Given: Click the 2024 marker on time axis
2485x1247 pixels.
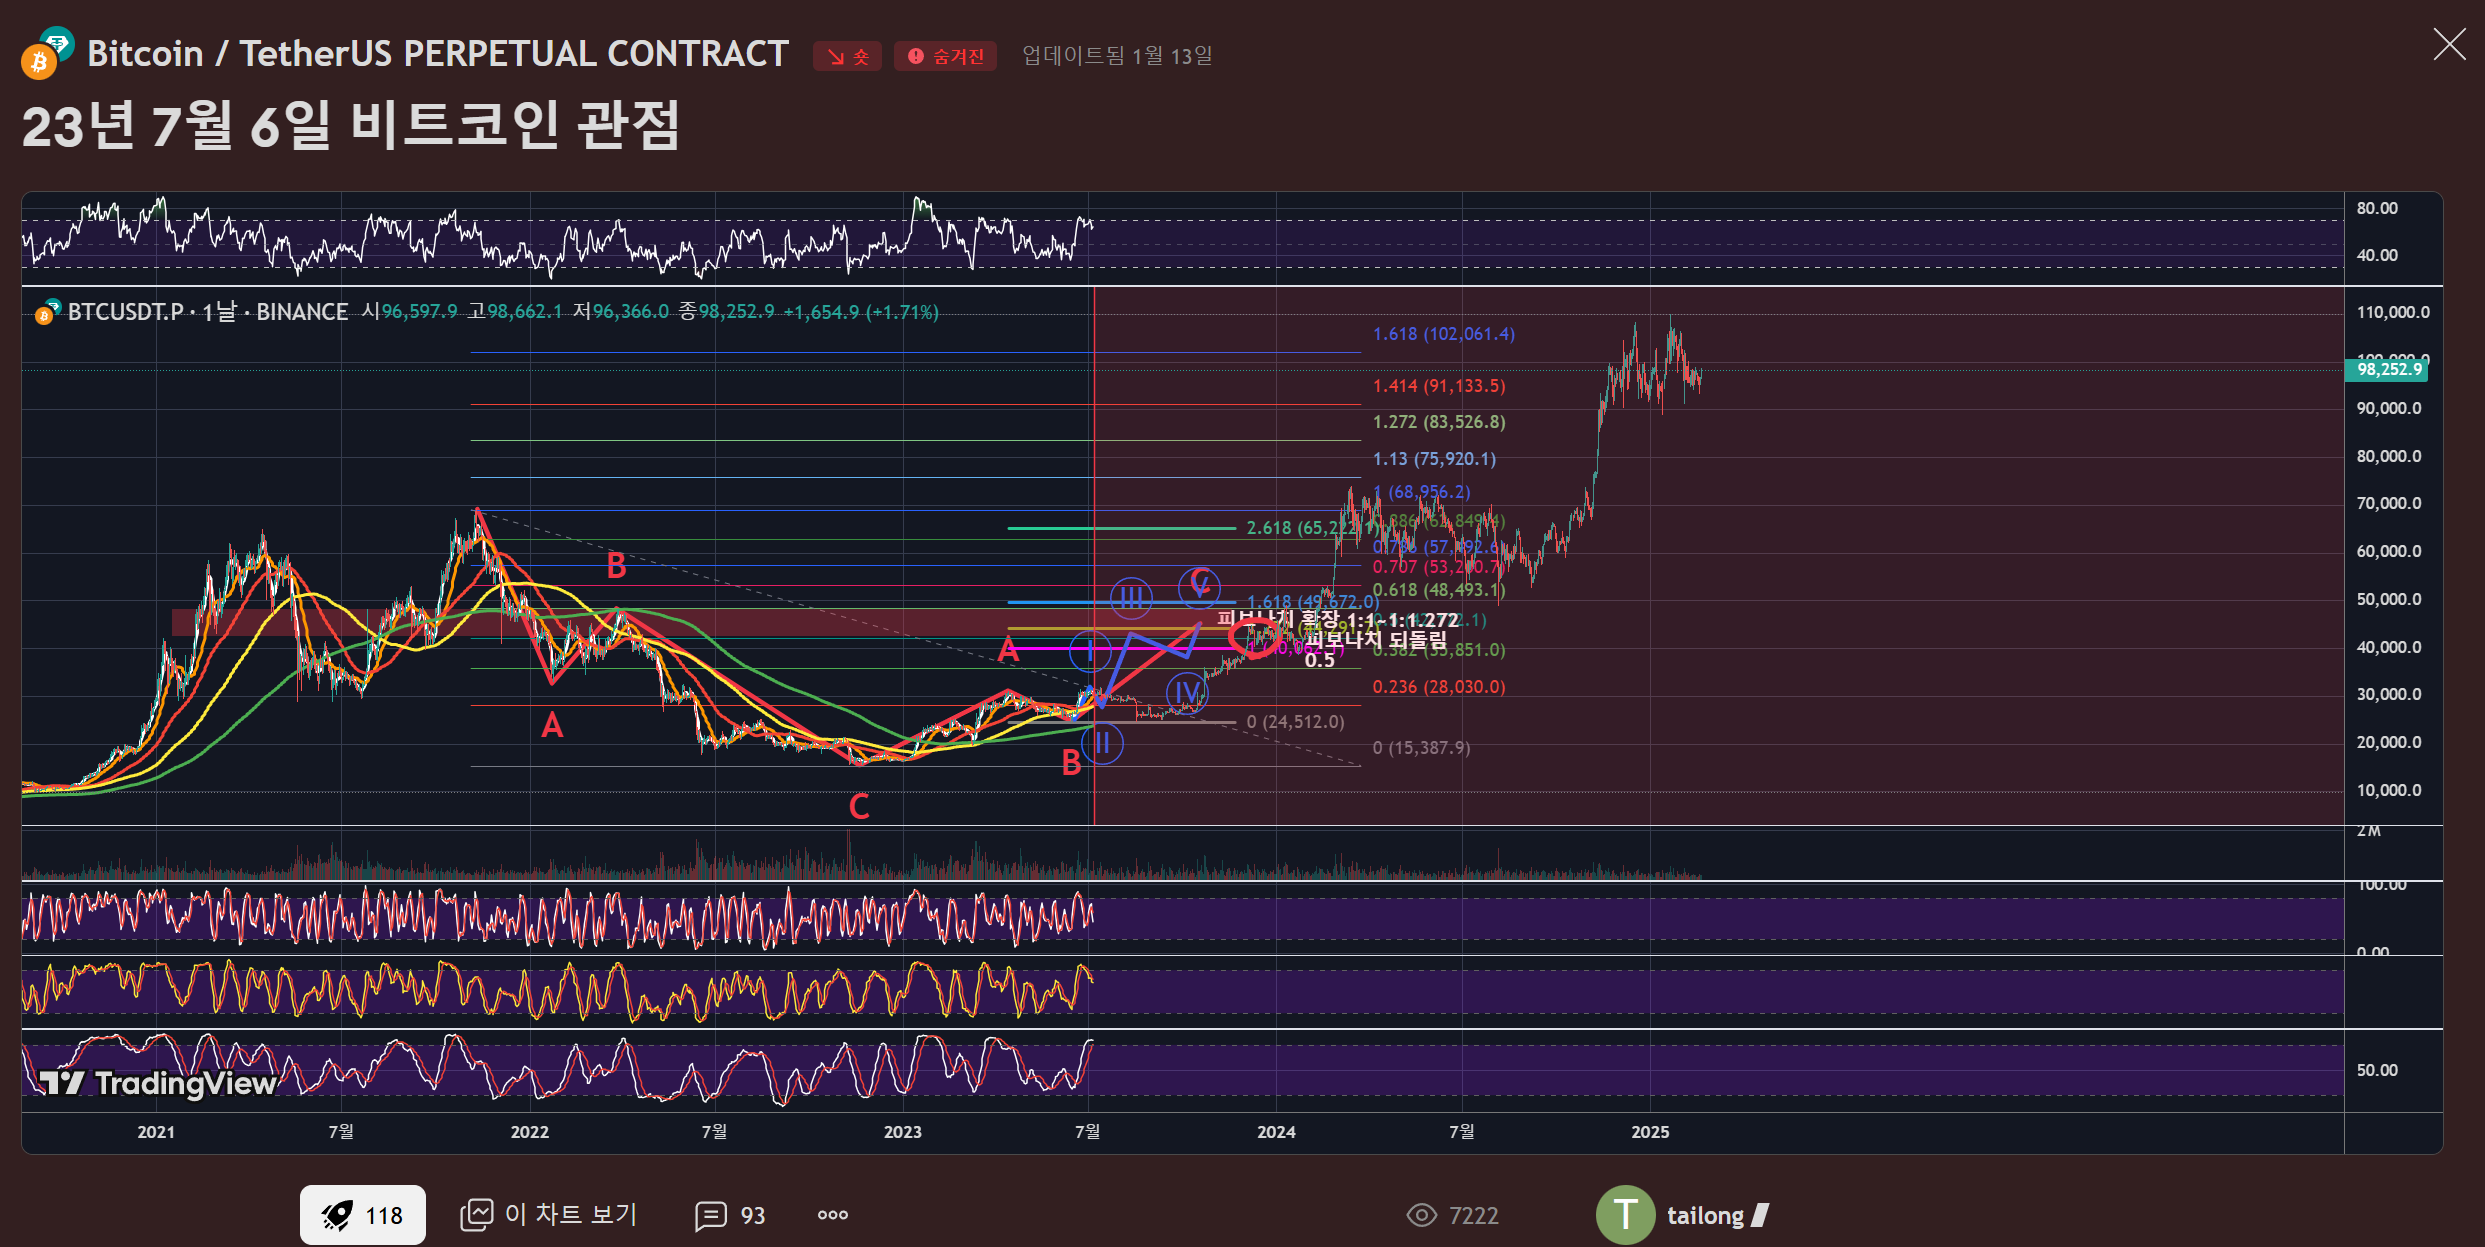Looking at the screenshot, I should pos(1275,1131).
